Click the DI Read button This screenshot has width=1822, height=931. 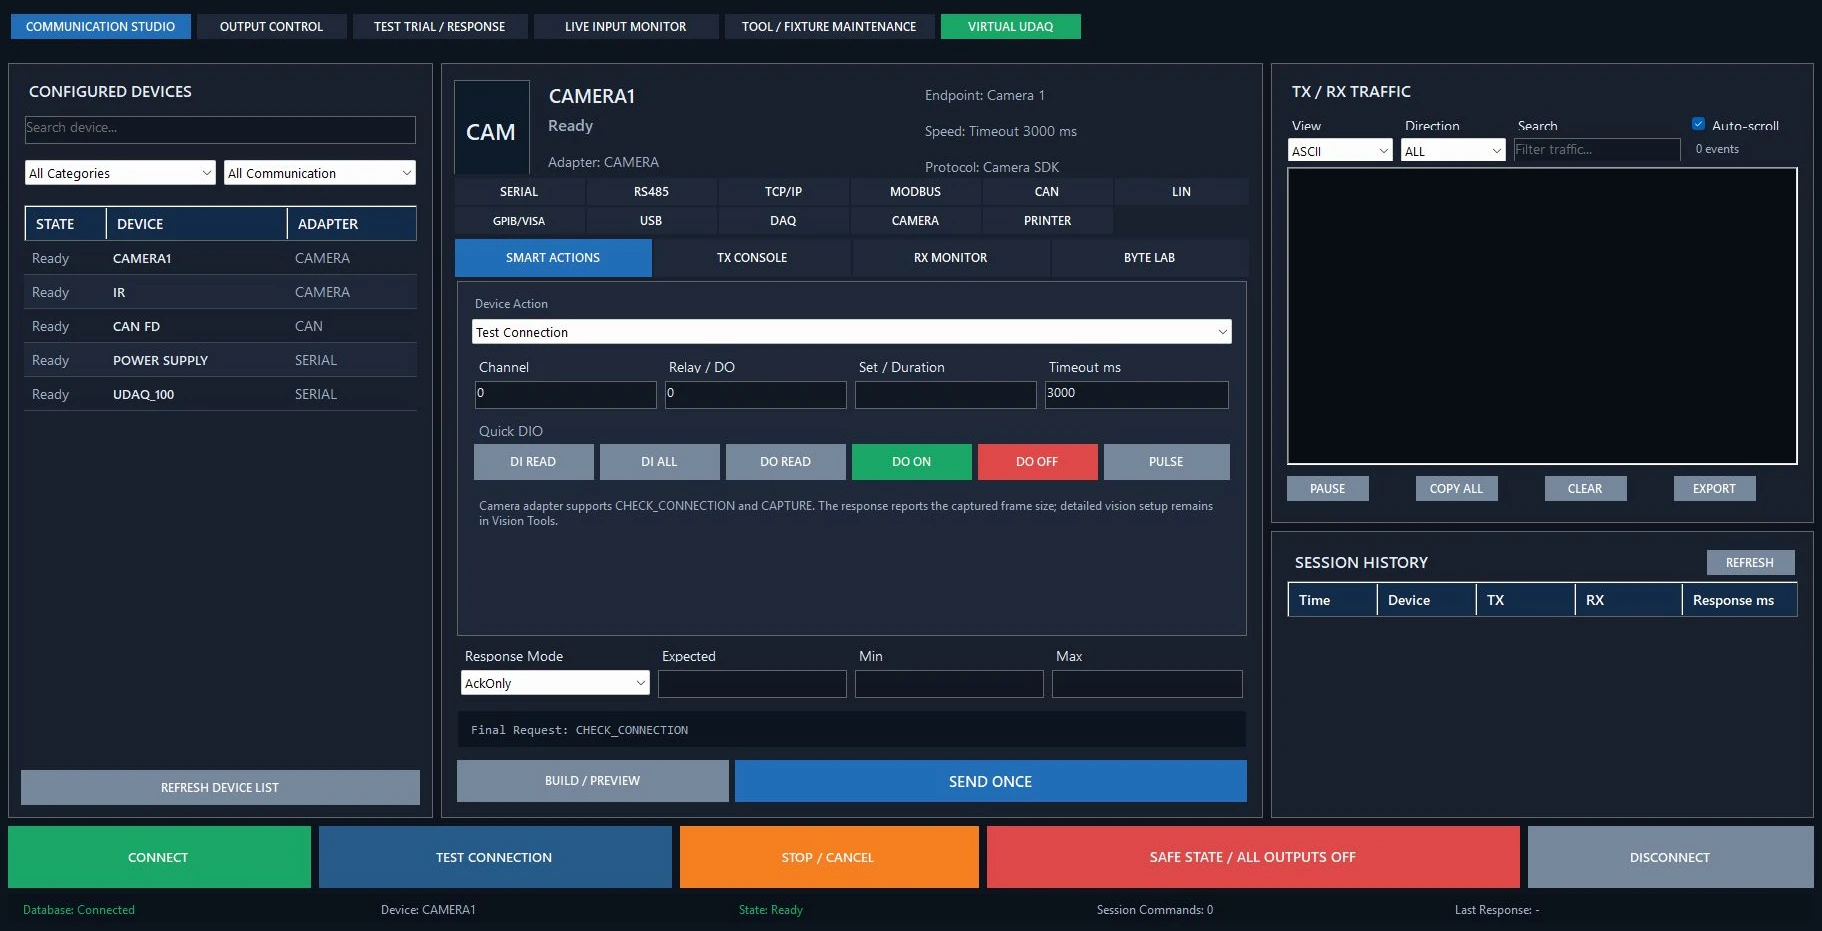pyautogui.click(x=533, y=462)
